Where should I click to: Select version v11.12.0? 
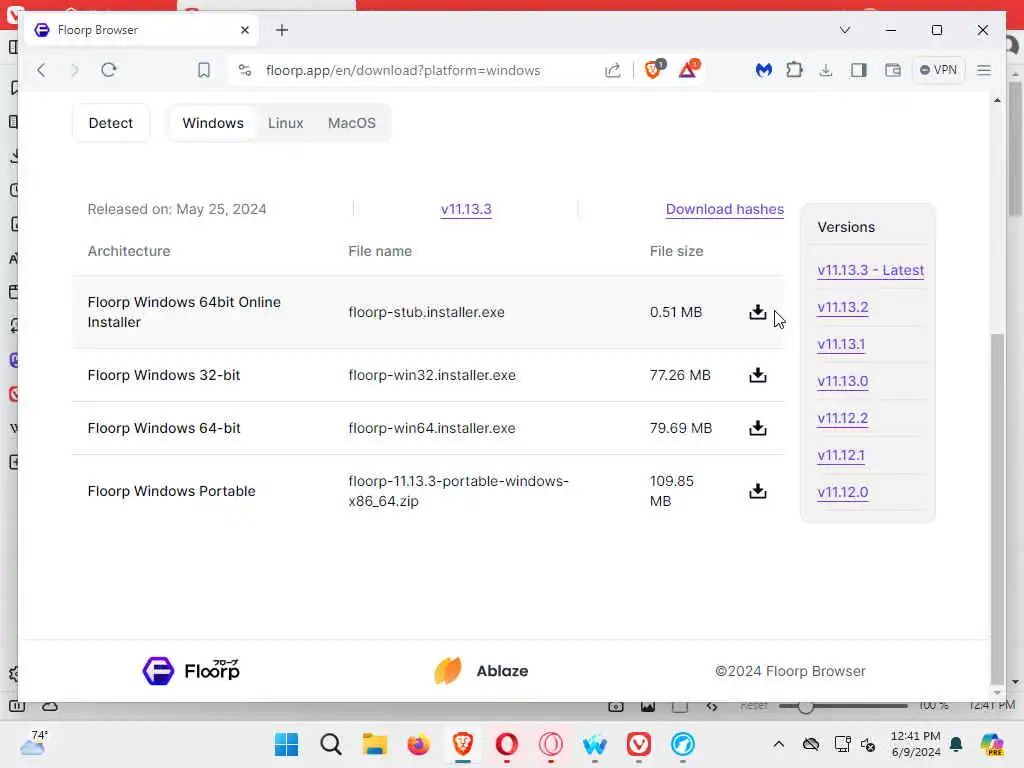[x=842, y=492]
